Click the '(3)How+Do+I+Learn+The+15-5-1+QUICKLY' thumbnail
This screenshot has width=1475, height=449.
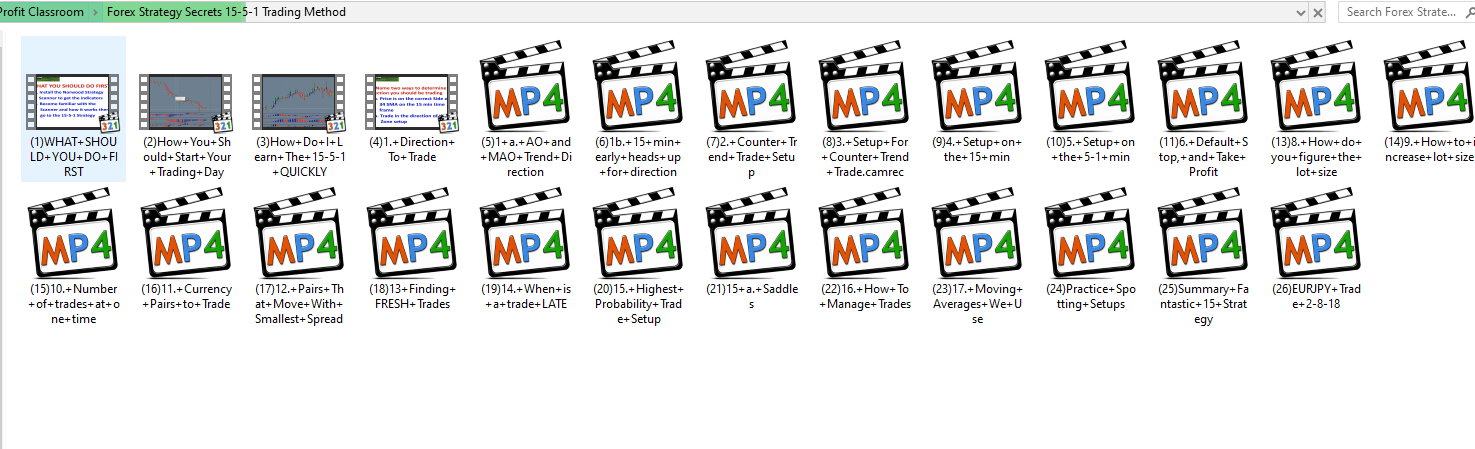coord(299,102)
